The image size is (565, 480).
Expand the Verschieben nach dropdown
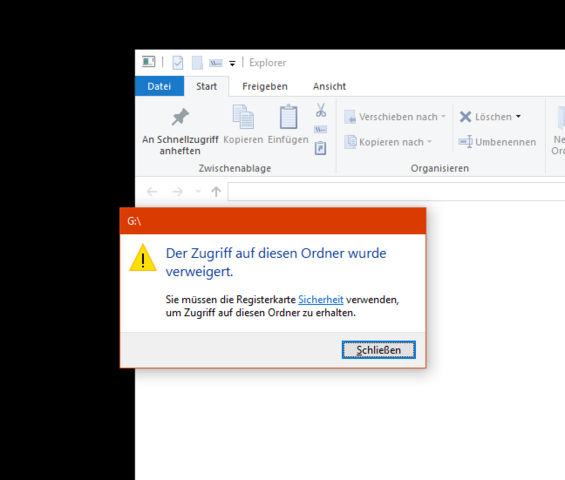[444, 116]
